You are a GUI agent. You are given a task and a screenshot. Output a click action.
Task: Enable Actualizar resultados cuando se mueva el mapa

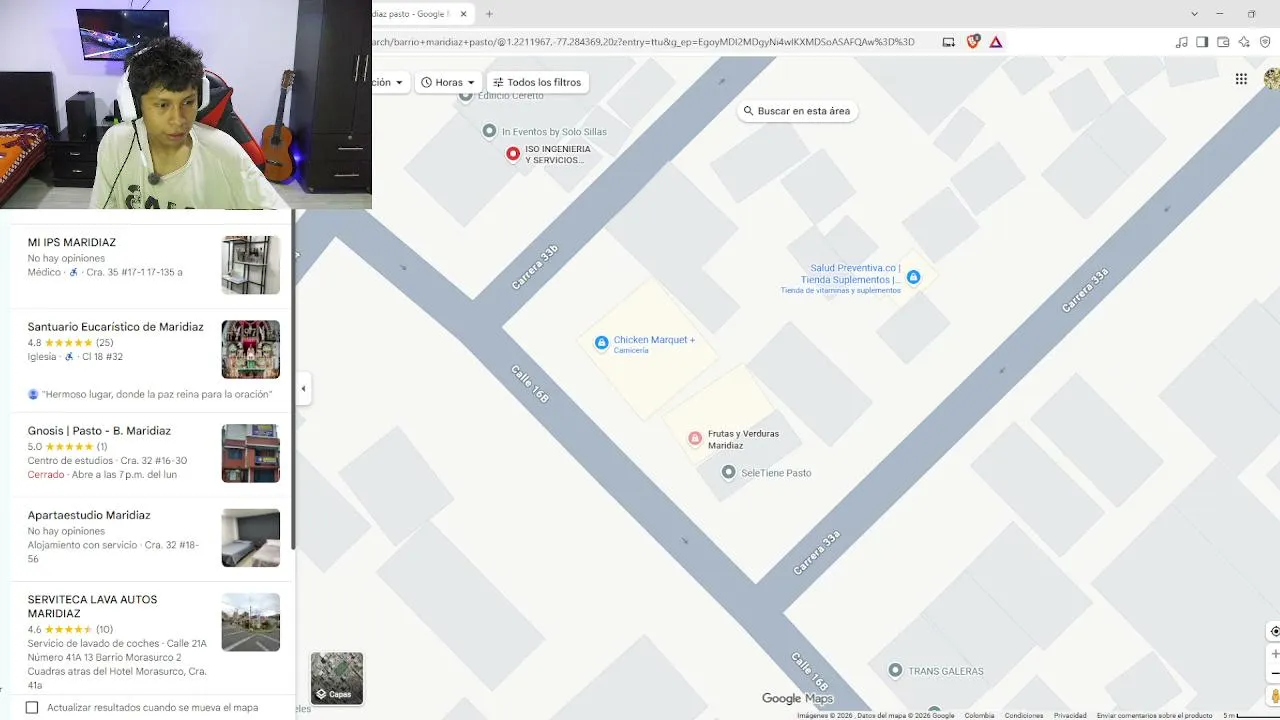(32, 708)
